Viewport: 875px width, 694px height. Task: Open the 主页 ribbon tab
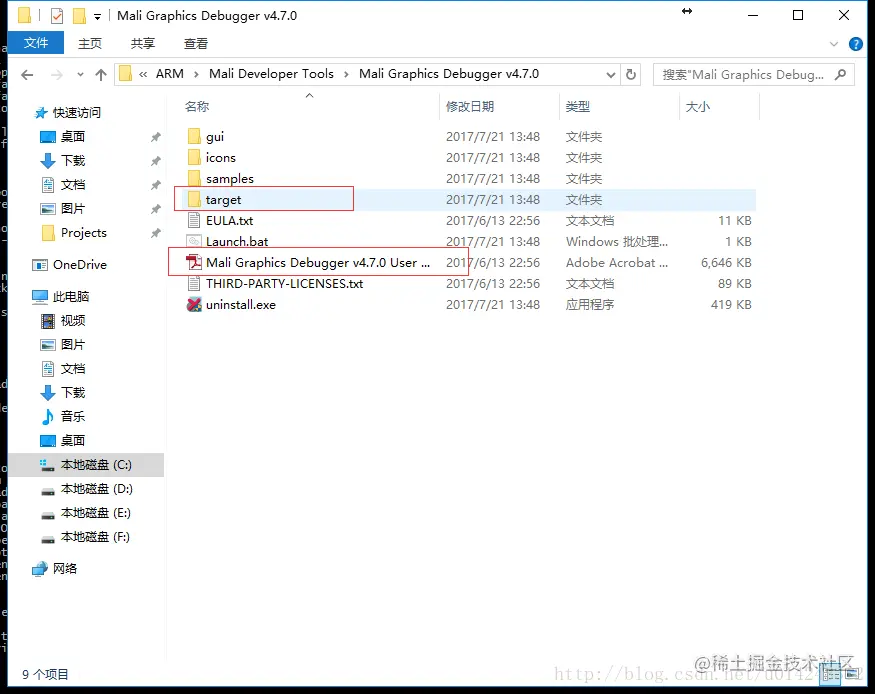coord(90,43)
